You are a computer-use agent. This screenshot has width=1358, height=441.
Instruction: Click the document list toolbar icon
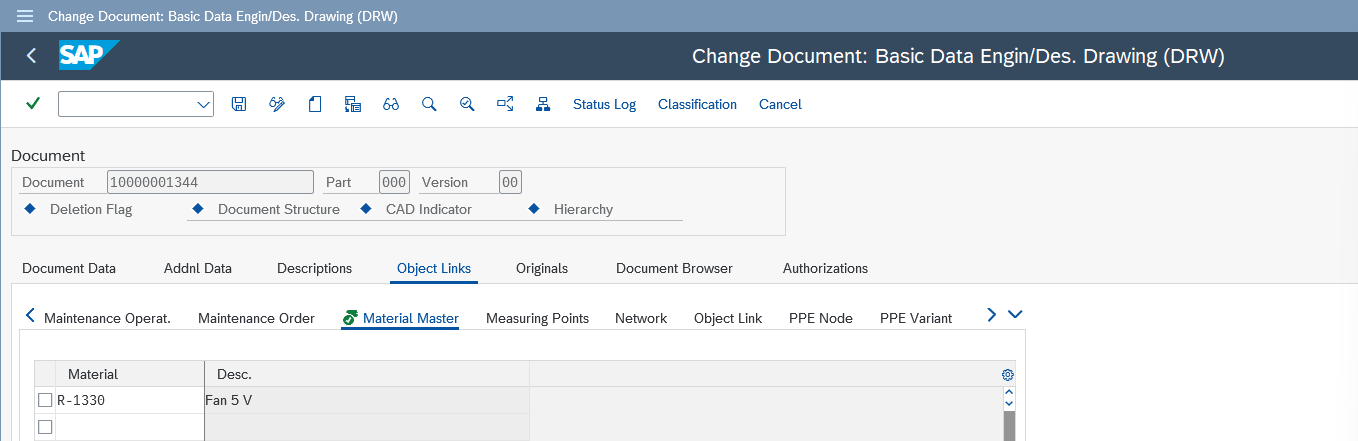click(x=352, y=104)
